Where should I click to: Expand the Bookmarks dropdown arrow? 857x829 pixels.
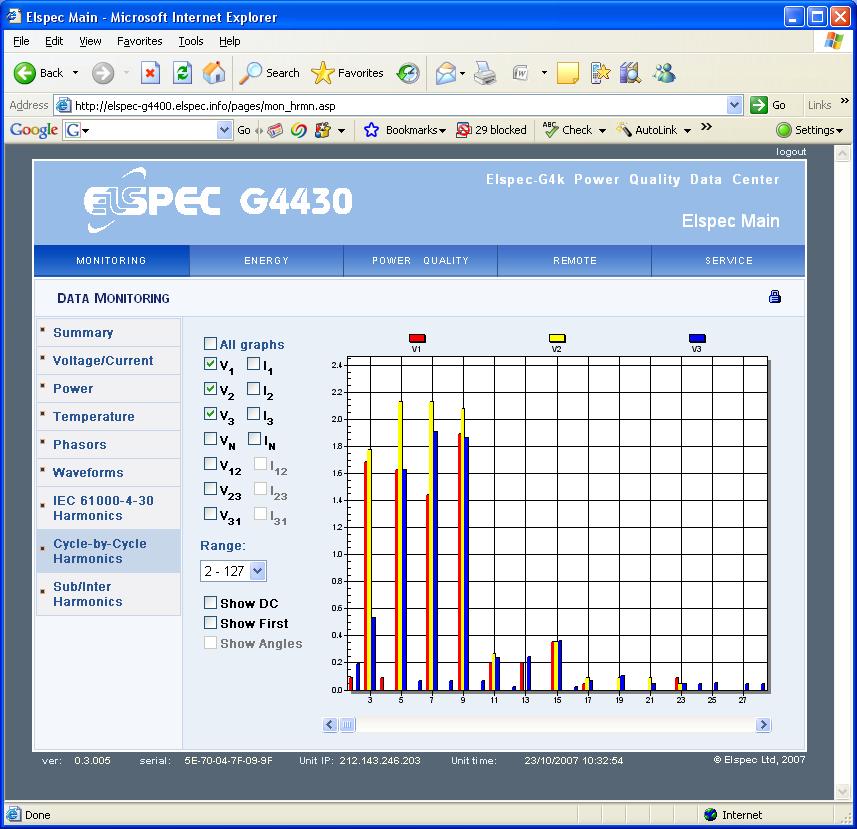pos(442,131)
